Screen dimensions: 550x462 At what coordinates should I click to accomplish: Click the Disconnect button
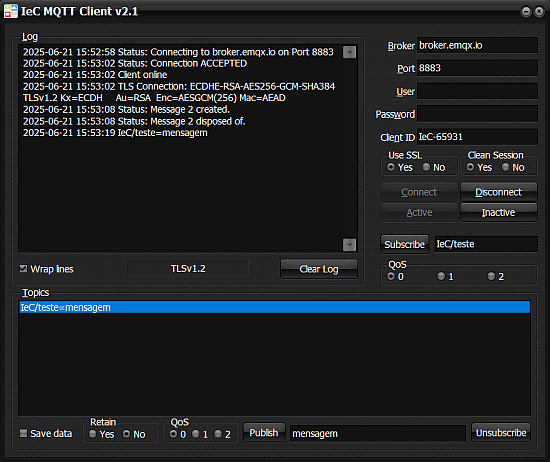click(x=498, y=192)
